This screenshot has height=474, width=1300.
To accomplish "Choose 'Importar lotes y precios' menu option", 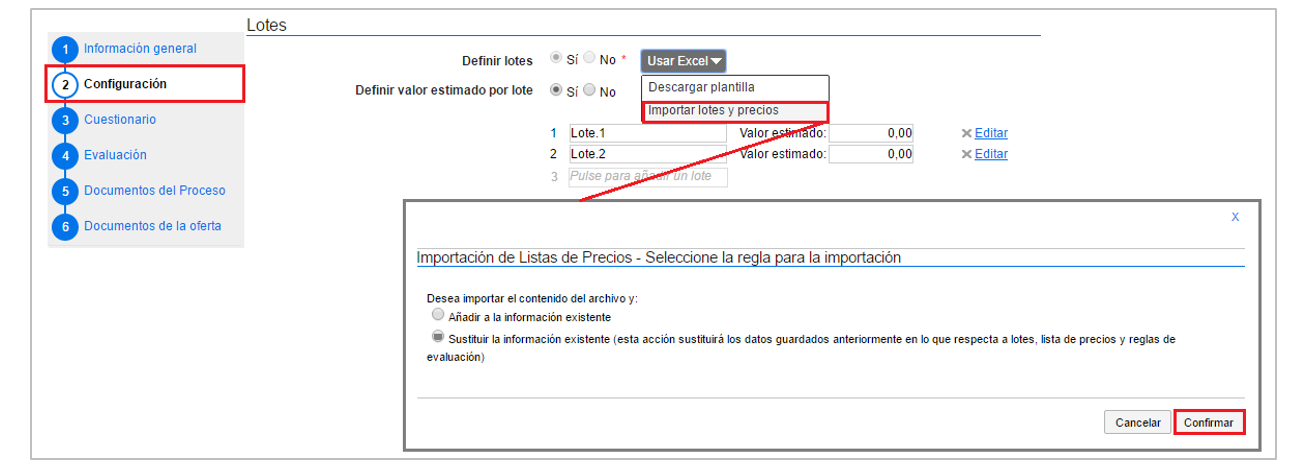I will (x=713, y=111).
